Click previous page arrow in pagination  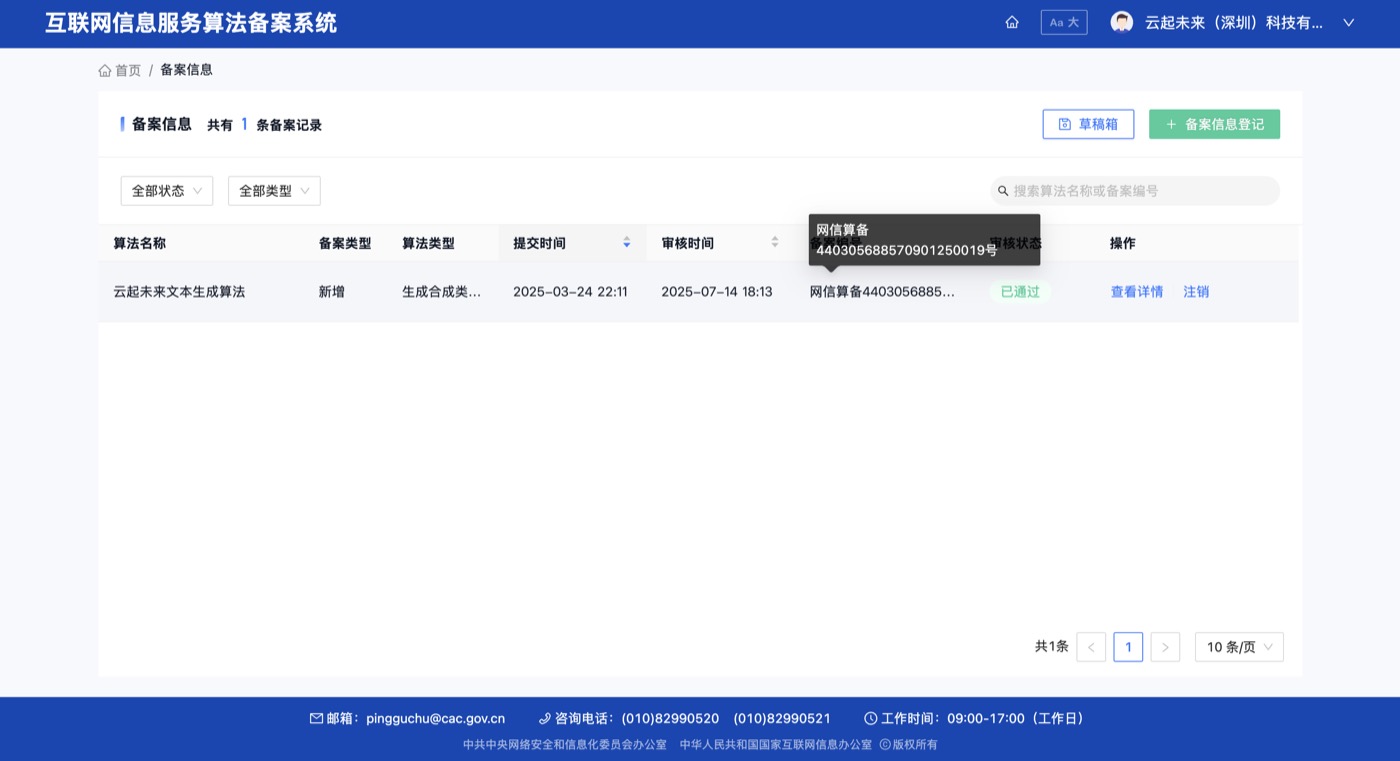pyautogui.click(x=1091, y=647)
